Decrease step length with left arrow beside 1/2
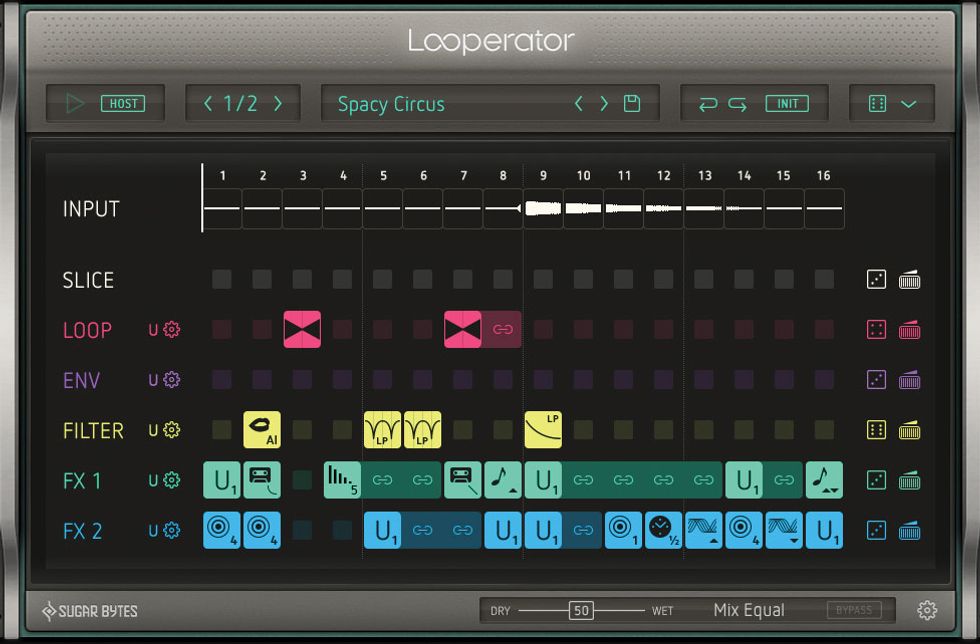Image resolution: width=980 pixels, height=644 pixels. click(x=208, y=103)
